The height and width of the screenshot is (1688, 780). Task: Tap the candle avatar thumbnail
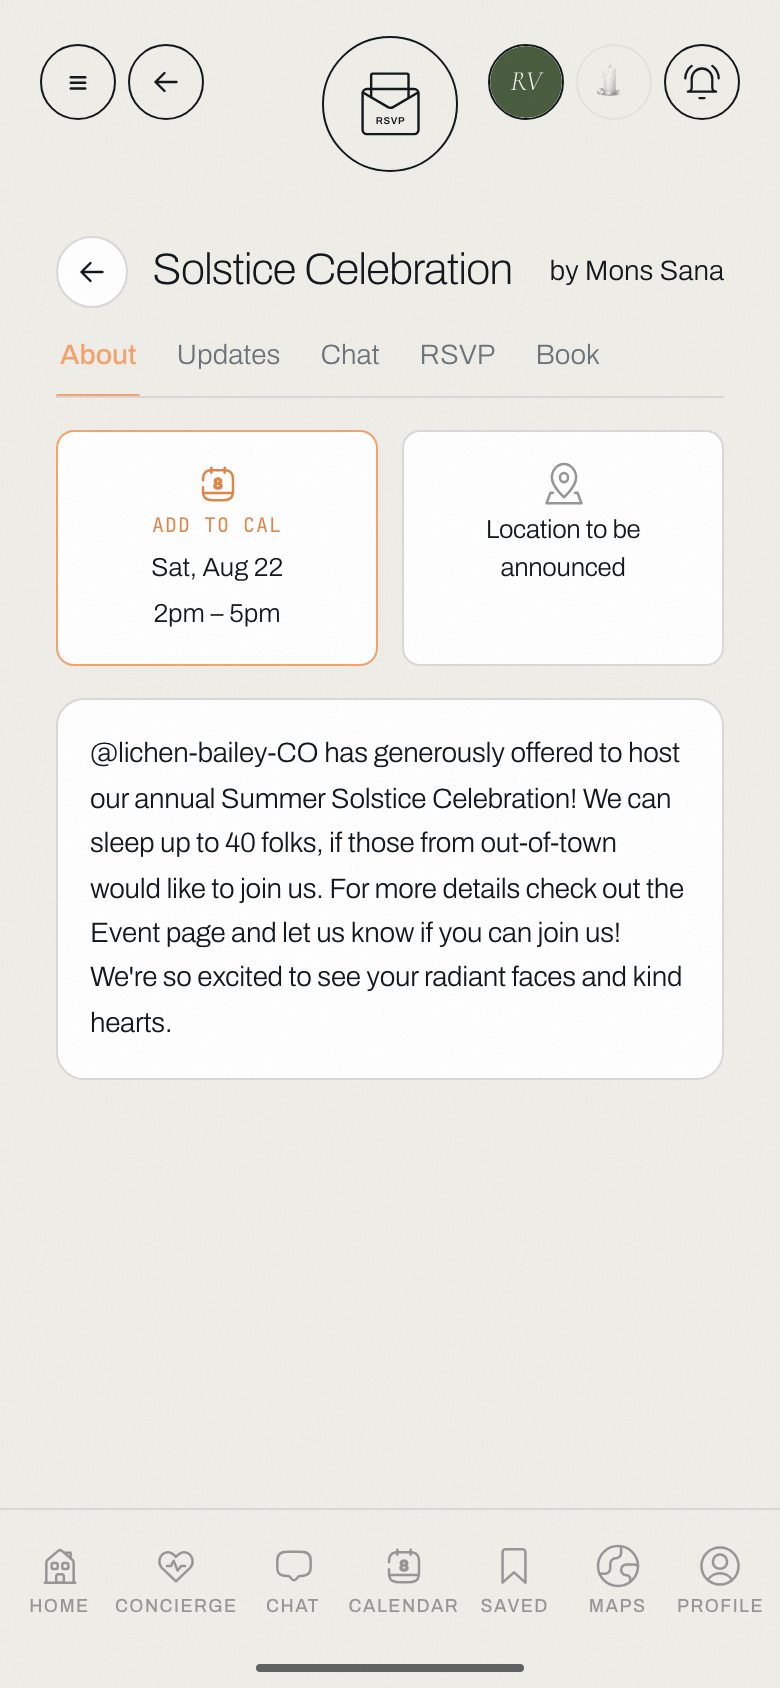pos(614,82)
